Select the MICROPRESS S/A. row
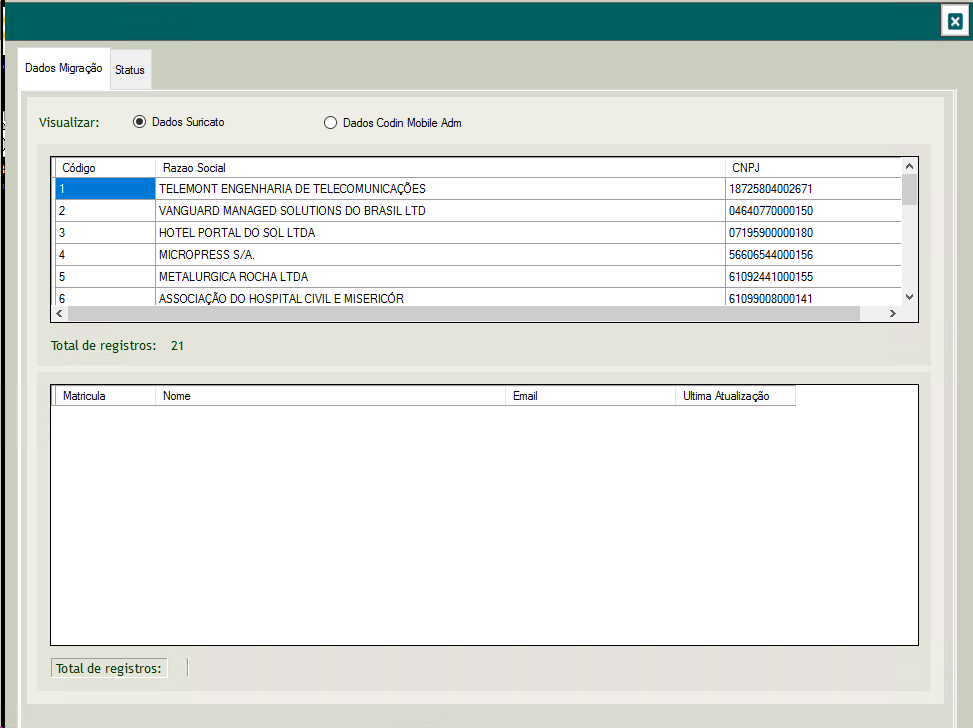The image size is (973, 728). (478, 255)
